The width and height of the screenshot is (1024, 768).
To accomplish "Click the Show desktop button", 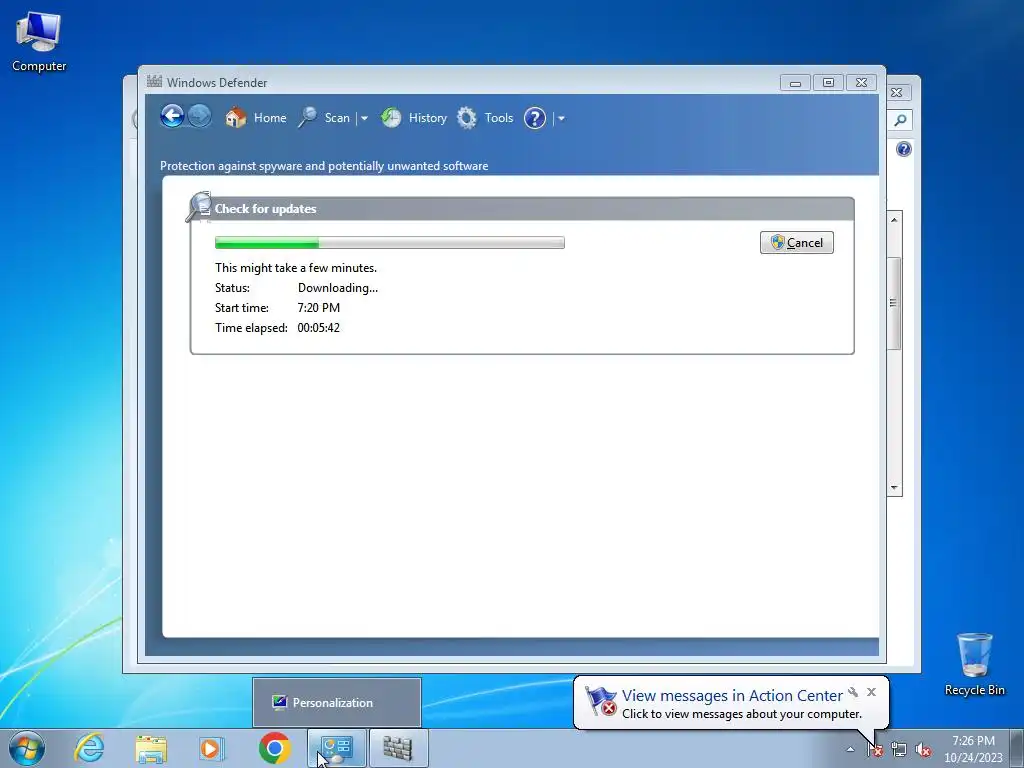I will pyautogui.click(x=1017, y=748).
